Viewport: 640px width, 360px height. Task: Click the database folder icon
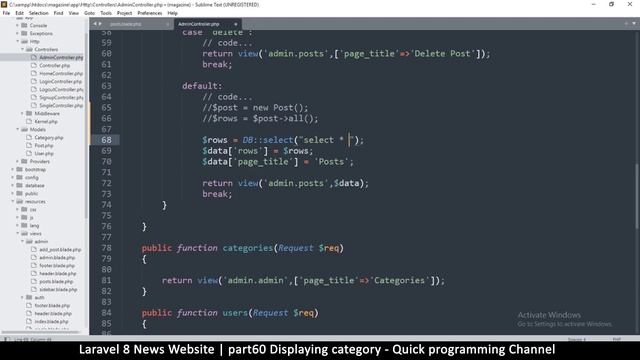[x=19, y=185]
